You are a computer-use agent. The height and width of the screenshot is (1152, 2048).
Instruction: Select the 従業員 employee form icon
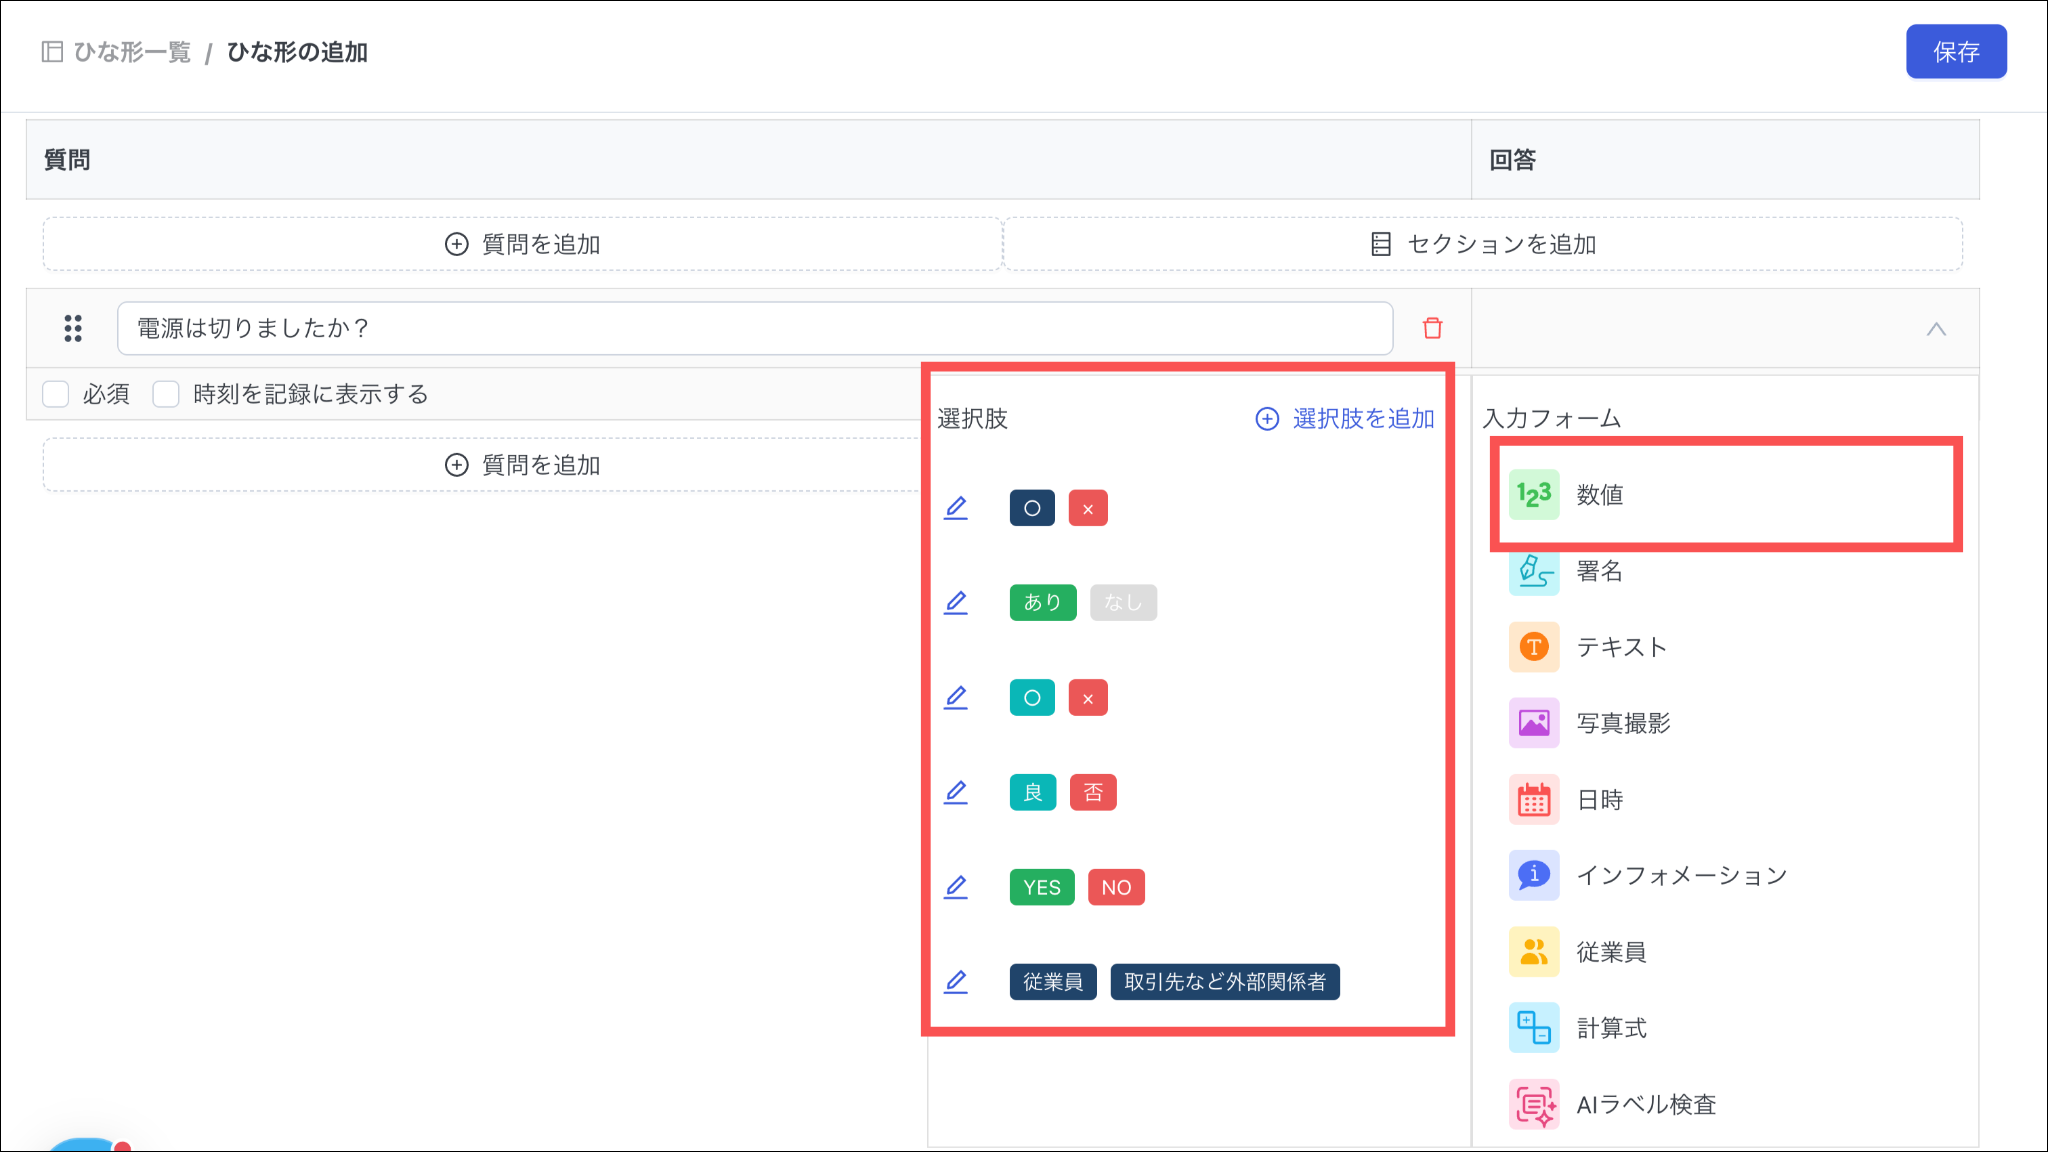[x=1533, y=952]
